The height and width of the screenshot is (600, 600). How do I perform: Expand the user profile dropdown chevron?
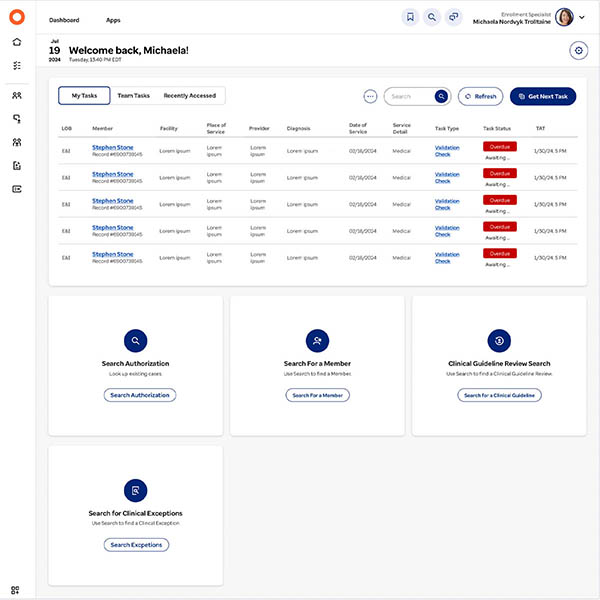[584, 18]
